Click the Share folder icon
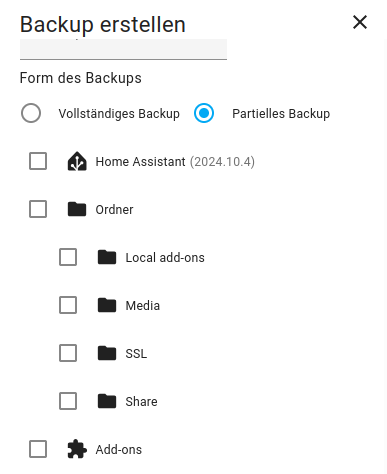Screen dimensions: 387x474 pos(107,401)
